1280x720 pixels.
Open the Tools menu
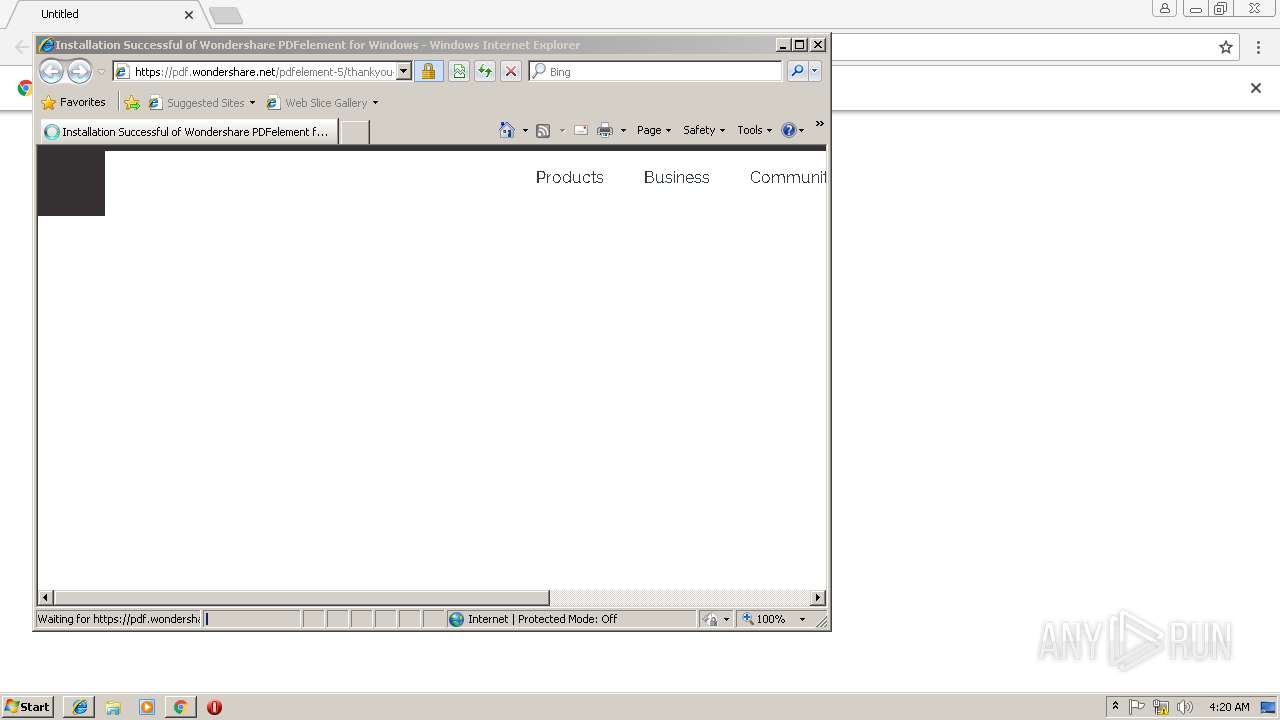point(755,130)
